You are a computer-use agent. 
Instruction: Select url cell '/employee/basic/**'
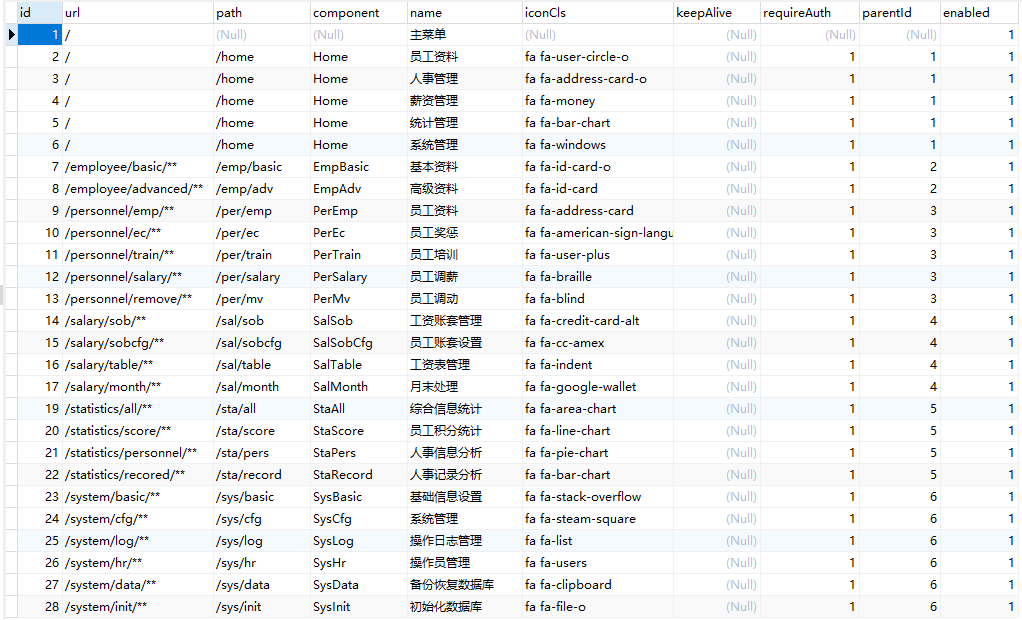[138, 167]
